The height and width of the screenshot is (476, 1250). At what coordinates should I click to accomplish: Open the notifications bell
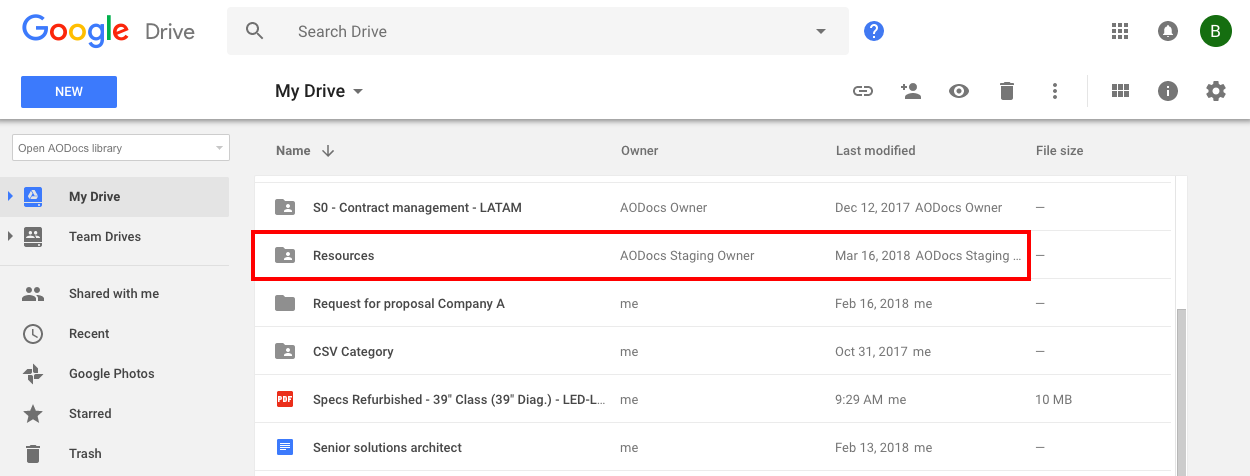click(1167, 31)
